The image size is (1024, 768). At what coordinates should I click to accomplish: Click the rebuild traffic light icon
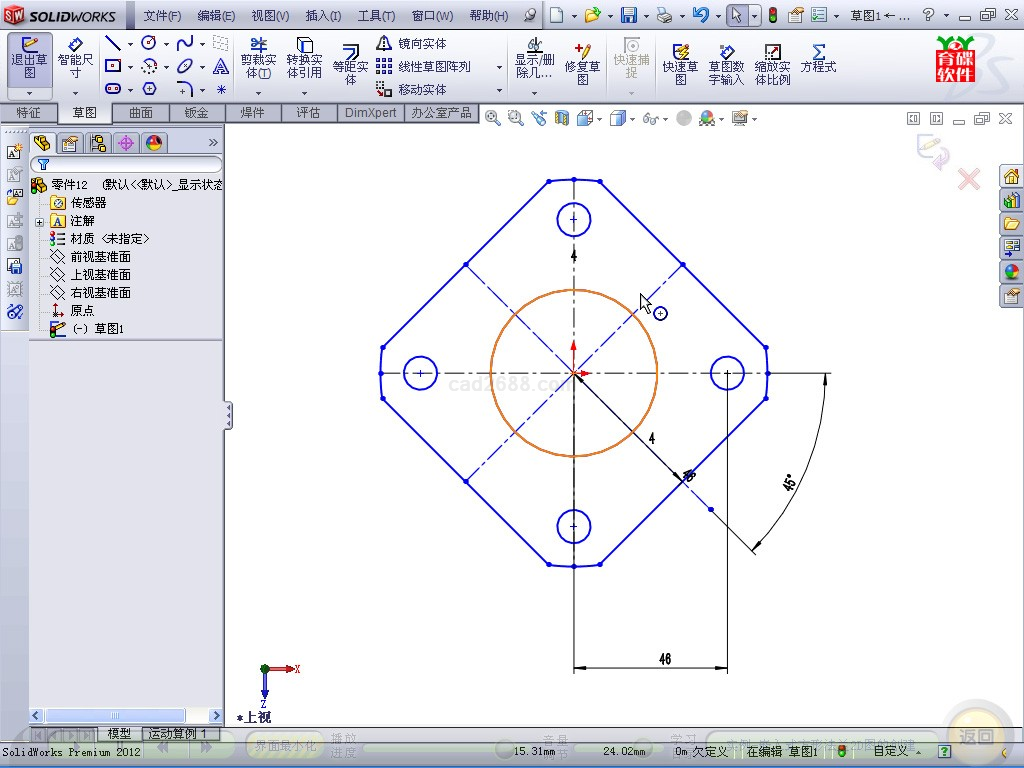pyautogui.click(x=773, y=15)
